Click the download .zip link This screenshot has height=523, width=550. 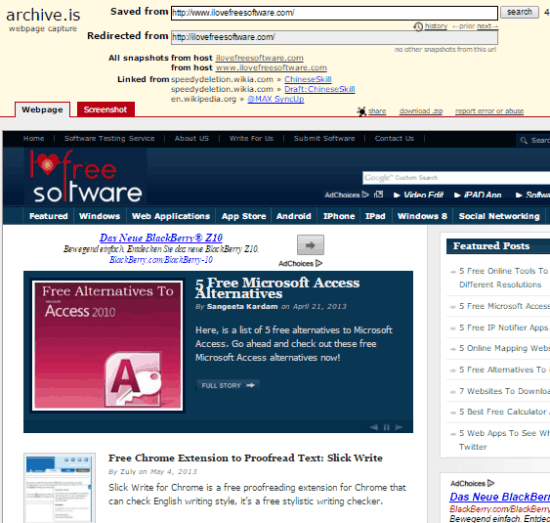[x=421, y=111]
